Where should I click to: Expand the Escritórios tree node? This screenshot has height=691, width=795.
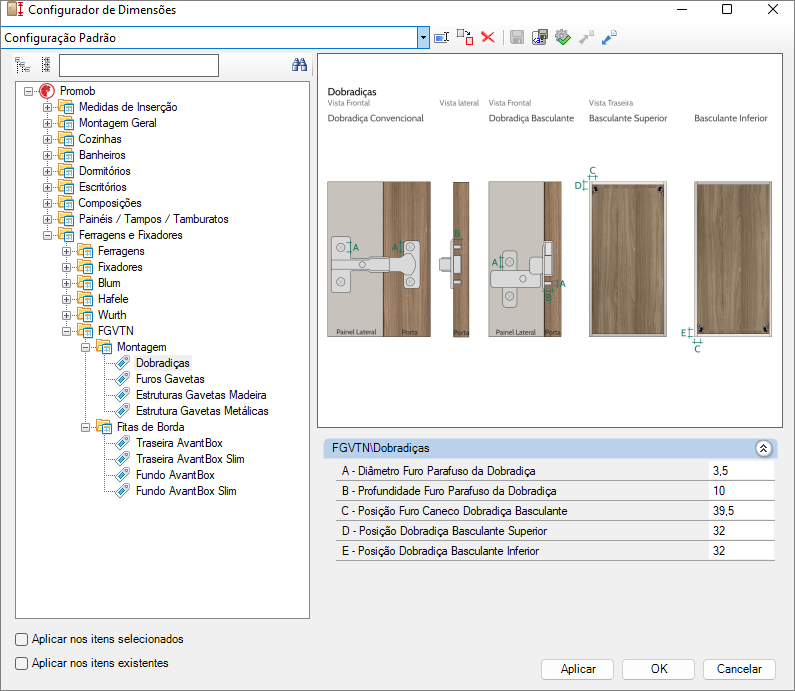point(47,187)
